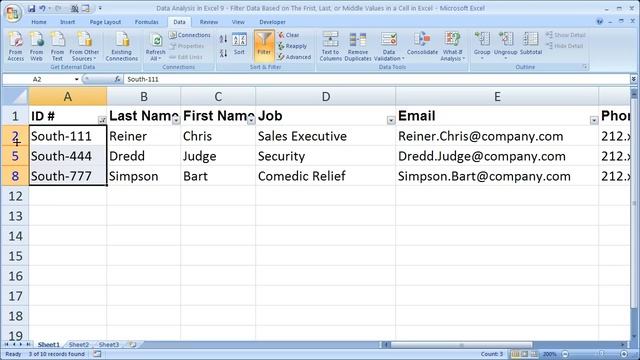Open Advanced filter options
This screenshot has width=640, height=360.
[x=294, y=57]
